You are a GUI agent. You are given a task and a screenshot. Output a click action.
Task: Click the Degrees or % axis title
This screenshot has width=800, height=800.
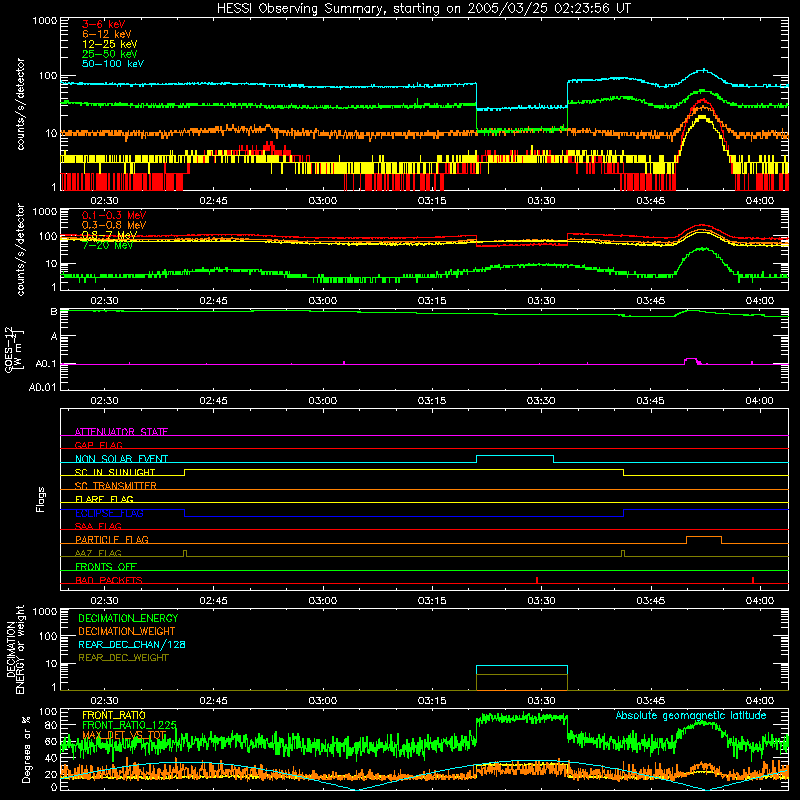click(26, 749)
